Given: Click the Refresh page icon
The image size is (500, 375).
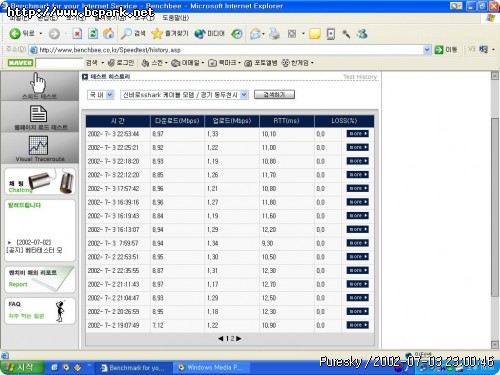Looking at the screenshot, I should tap(93, 34).
